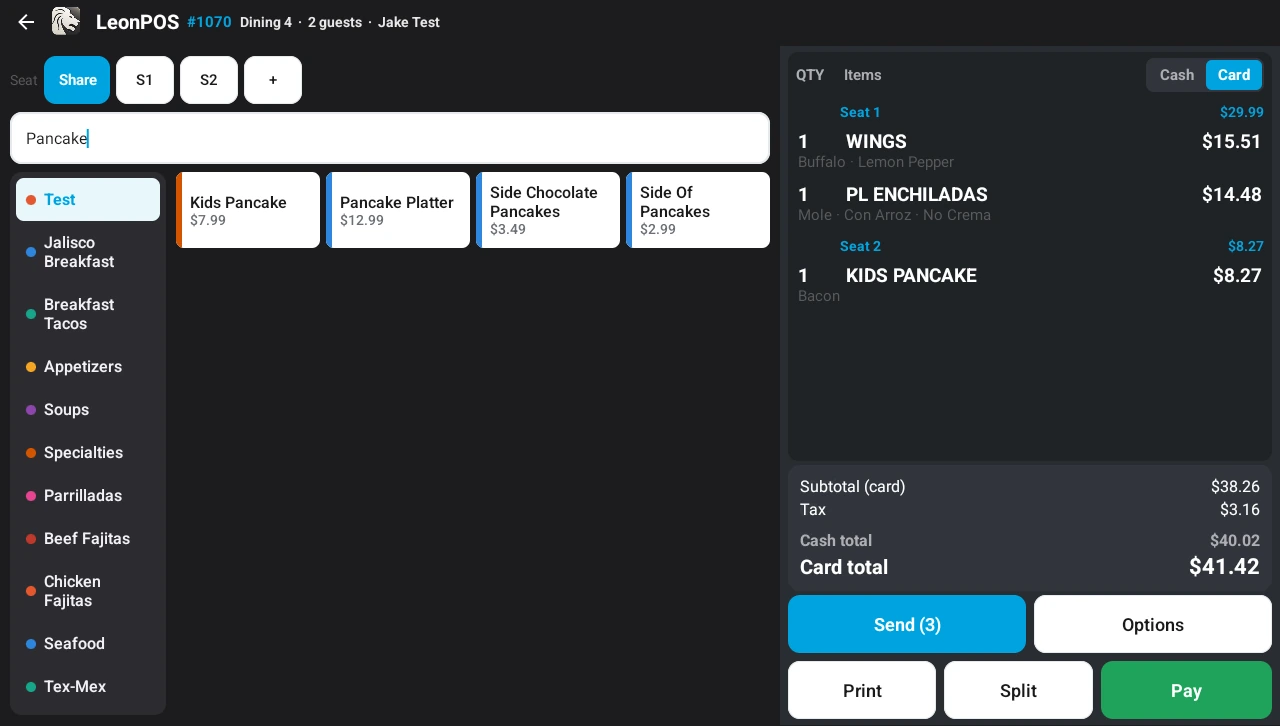Add Side Chocolate Pancakes item
The image size is (1280, 726).
[548, 210]
